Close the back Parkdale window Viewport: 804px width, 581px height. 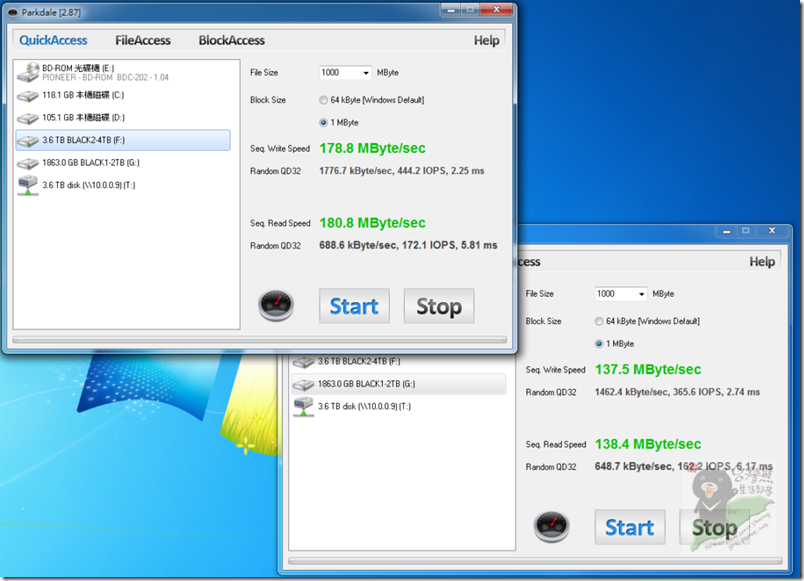coord(772,231)
